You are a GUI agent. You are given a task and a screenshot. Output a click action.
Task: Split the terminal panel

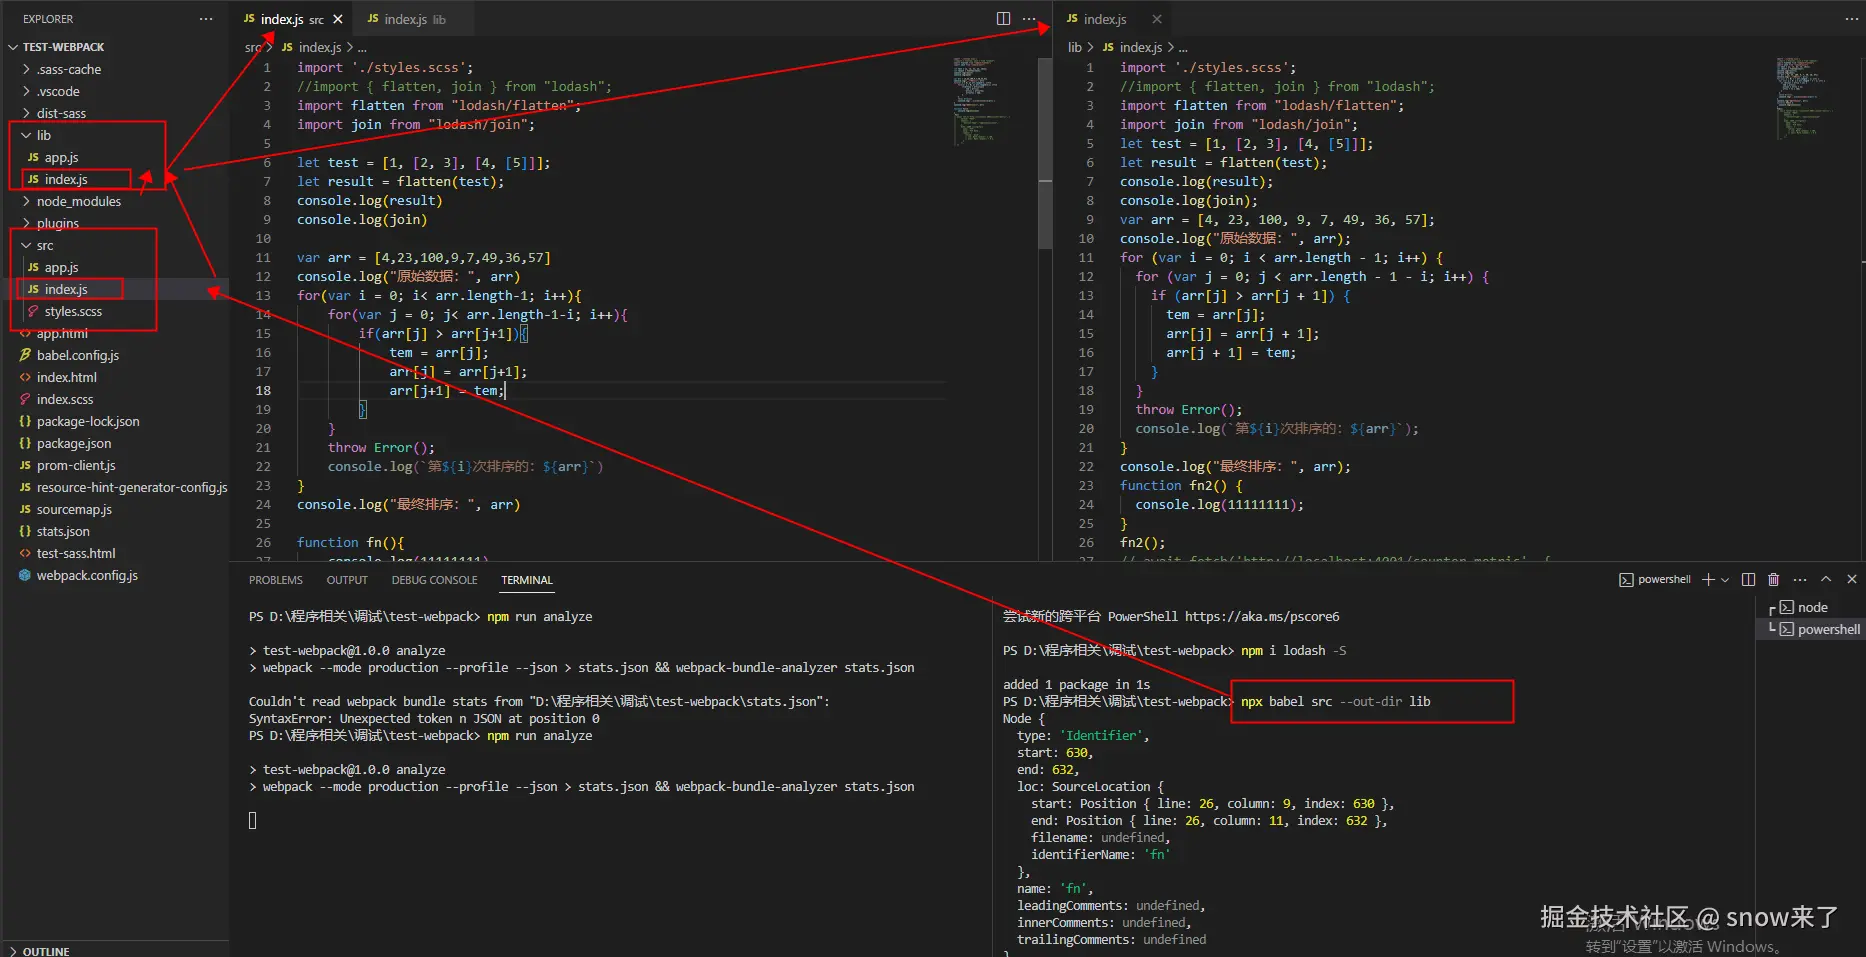pyautogui.click(x=1748, y=579)
